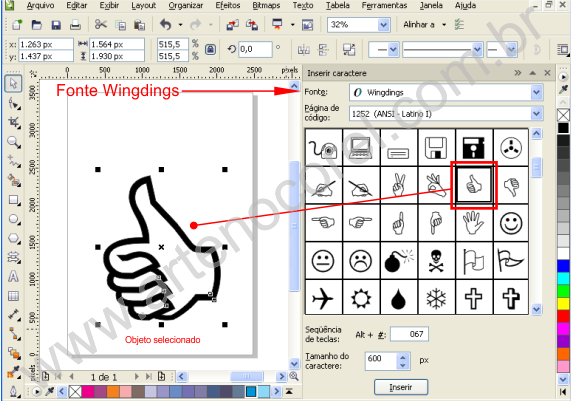Image resolution: width=571 pixels, height=402 pixels.
Task: Expand the docker double-chevron button
Action: coord(517,73)
